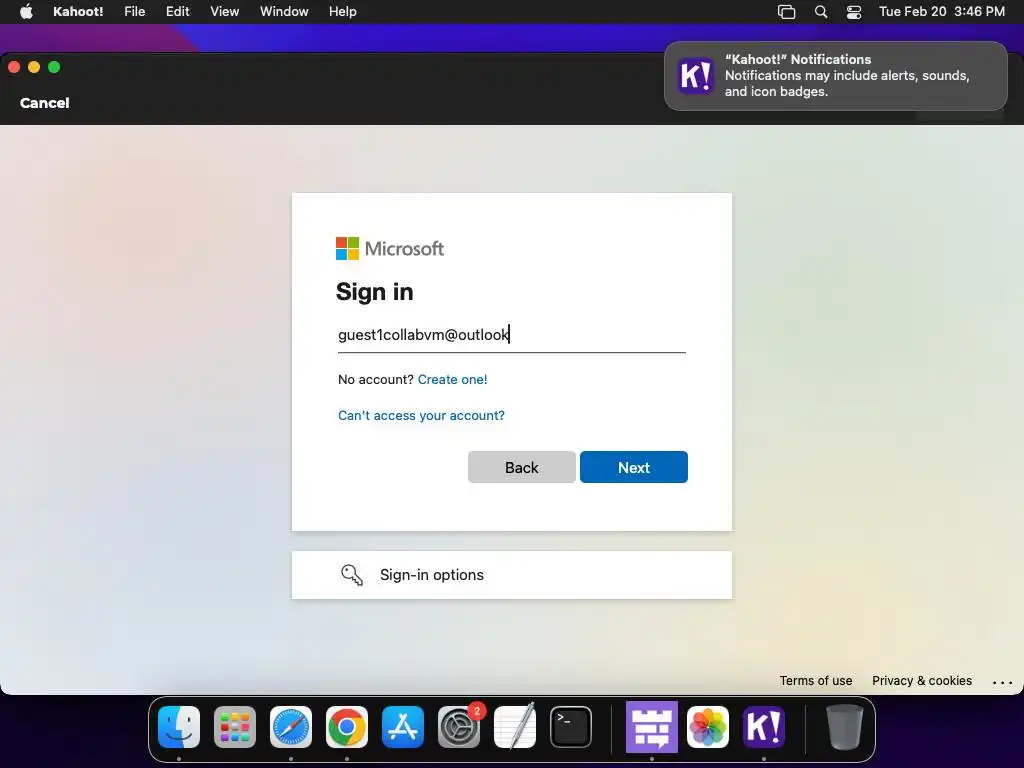
Task: Open the File menu
Action: coord(135,11)
